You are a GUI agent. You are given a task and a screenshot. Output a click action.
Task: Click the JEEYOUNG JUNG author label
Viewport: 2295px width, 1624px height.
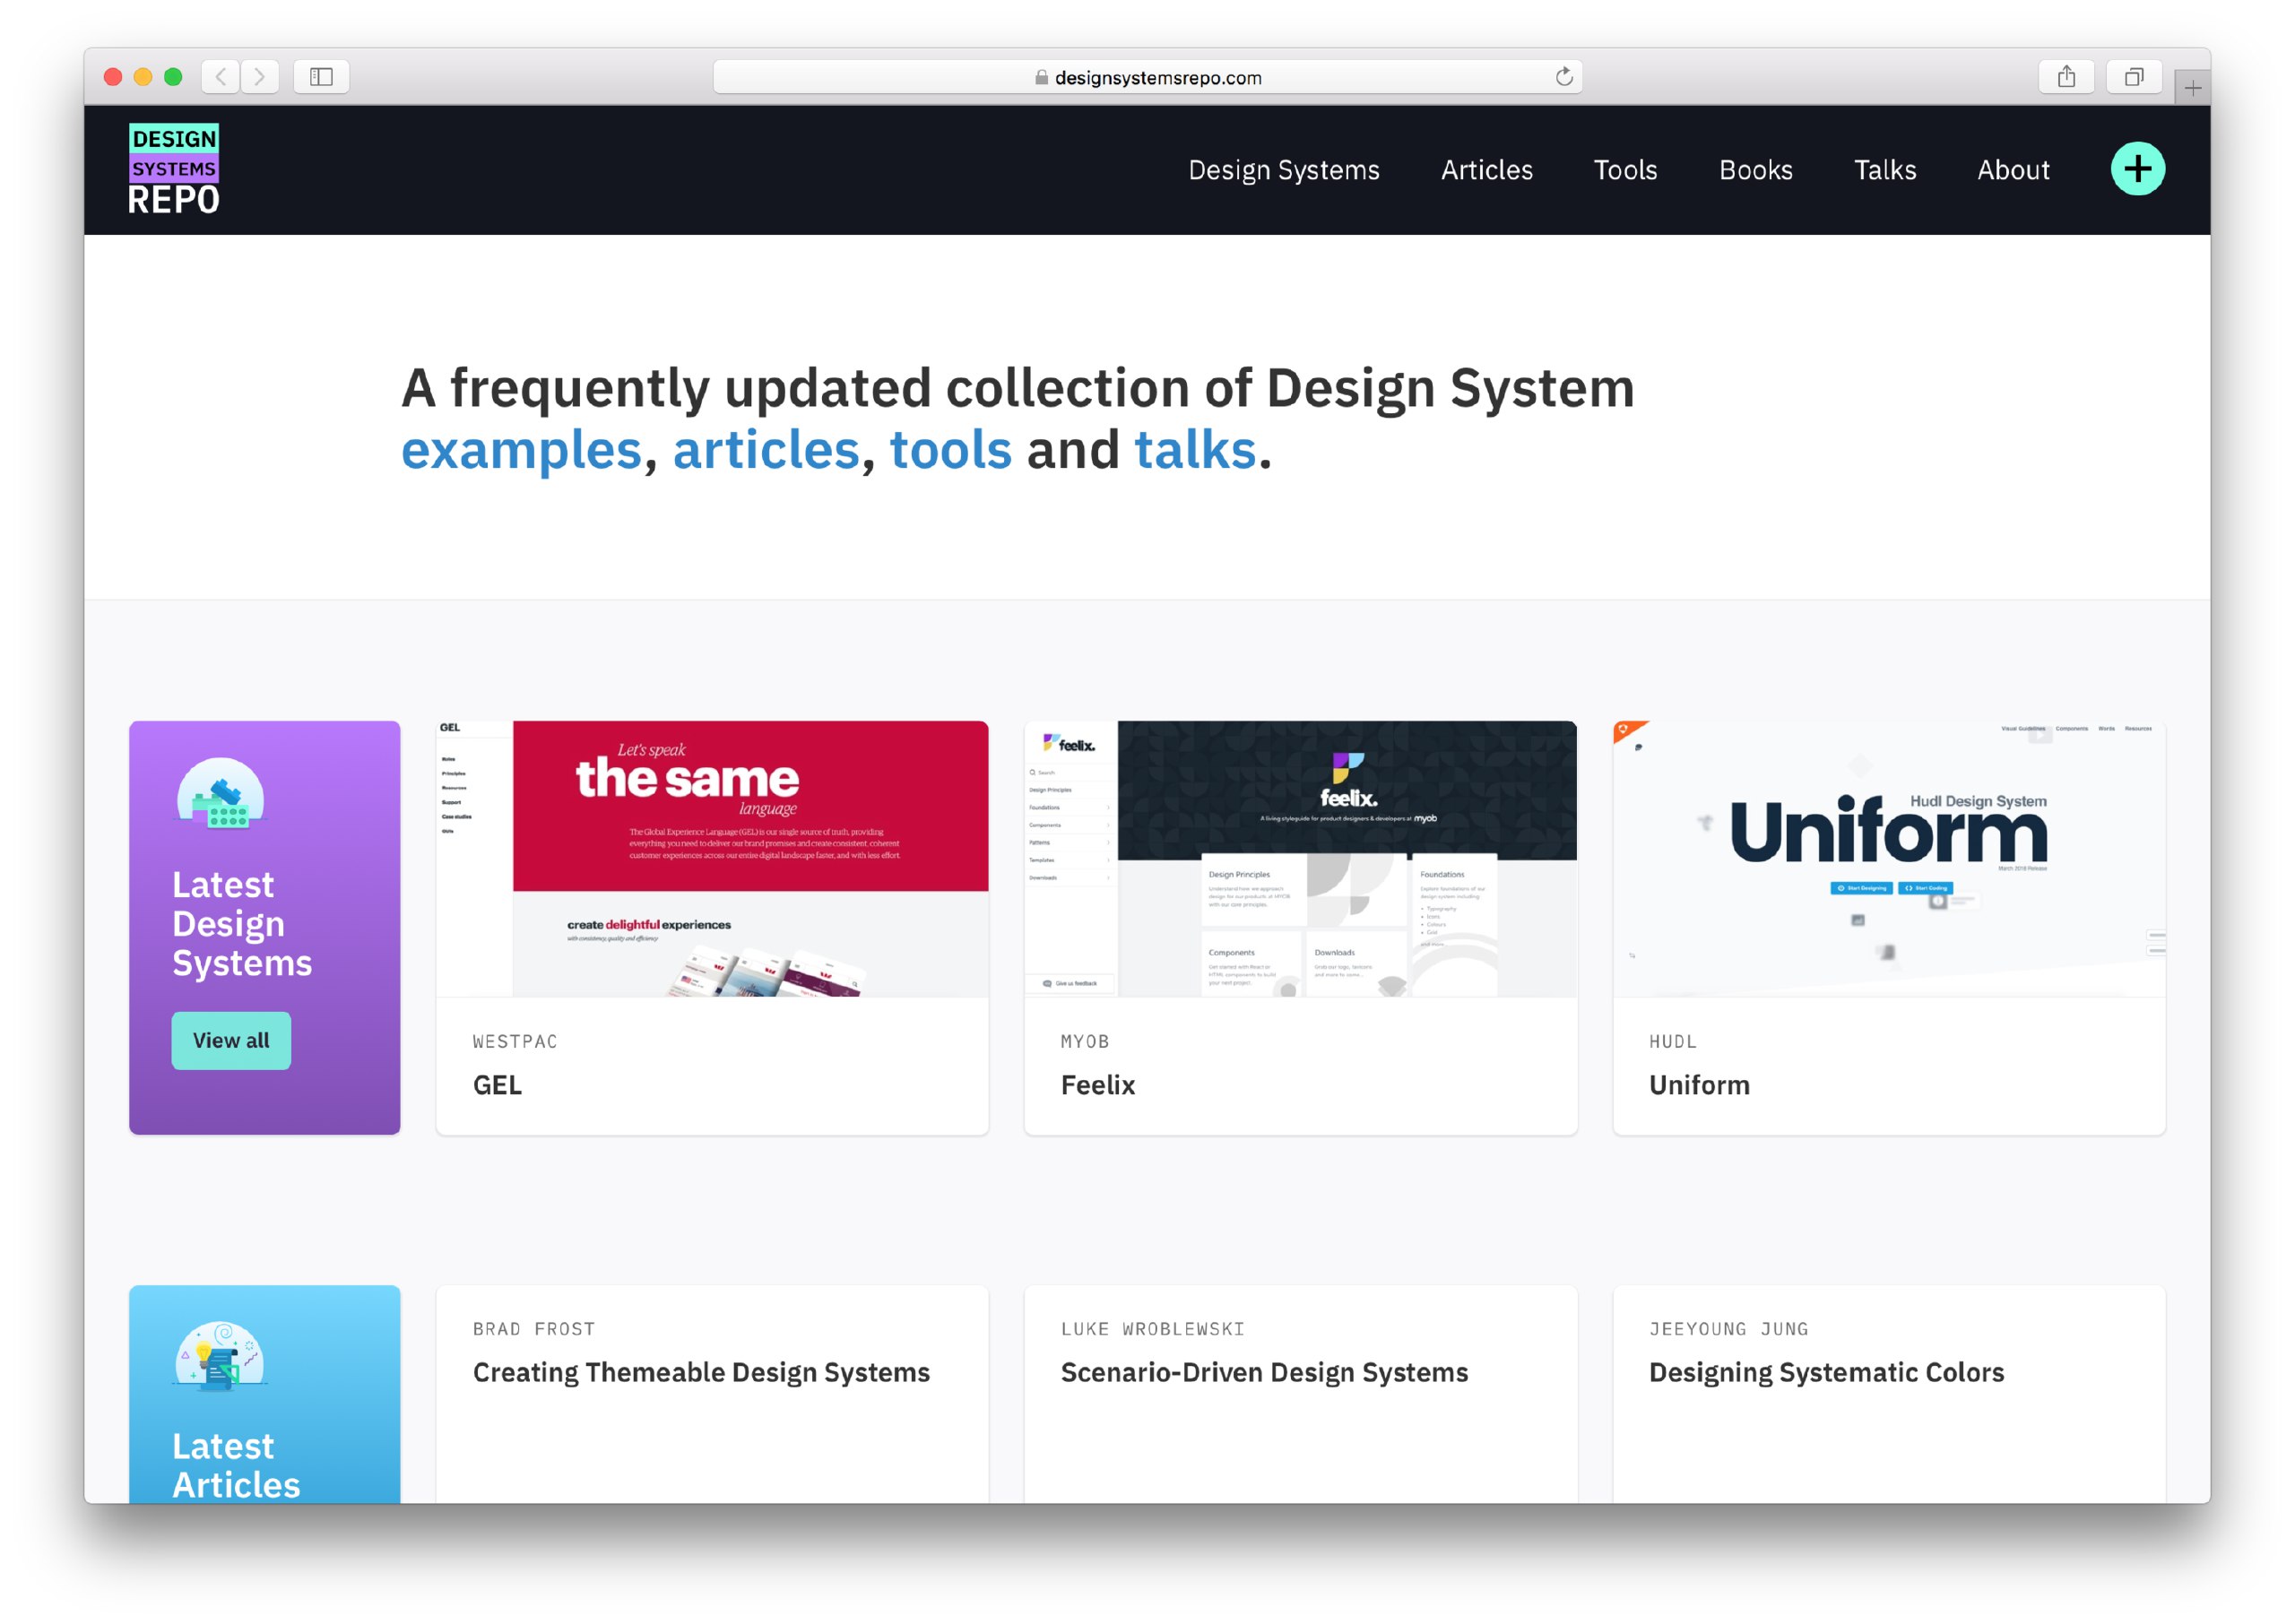(1728, 1329)
